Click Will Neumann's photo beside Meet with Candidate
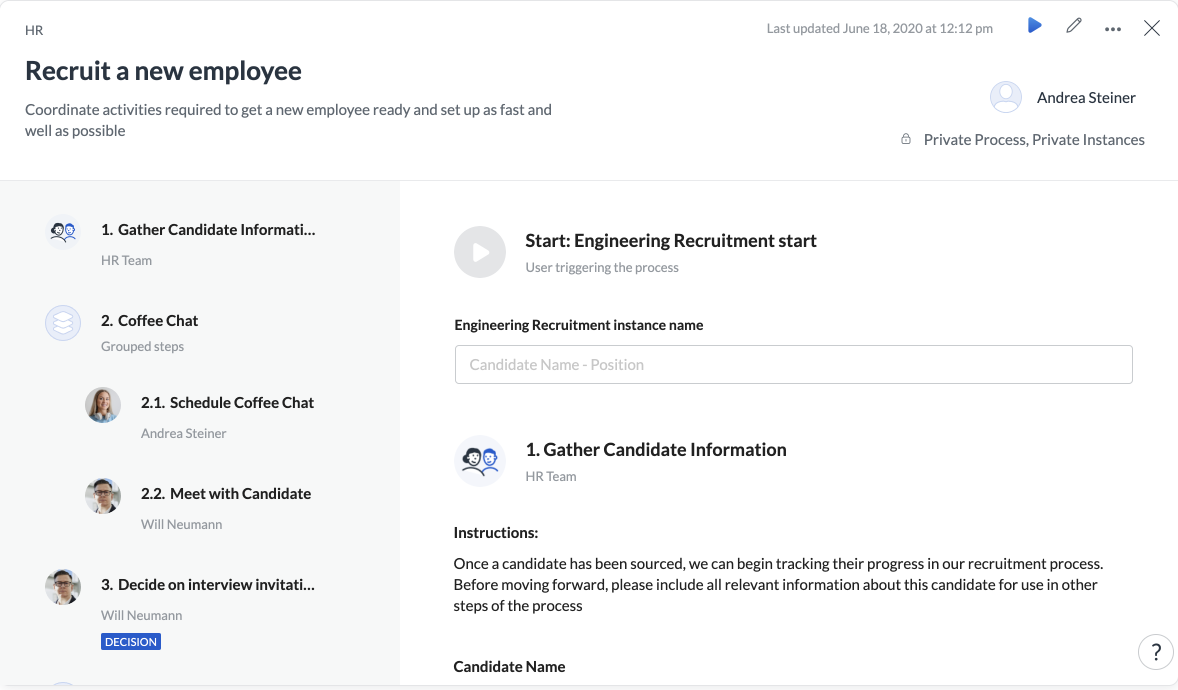Screen dimensions: 1178x690 tap(103, 496)
